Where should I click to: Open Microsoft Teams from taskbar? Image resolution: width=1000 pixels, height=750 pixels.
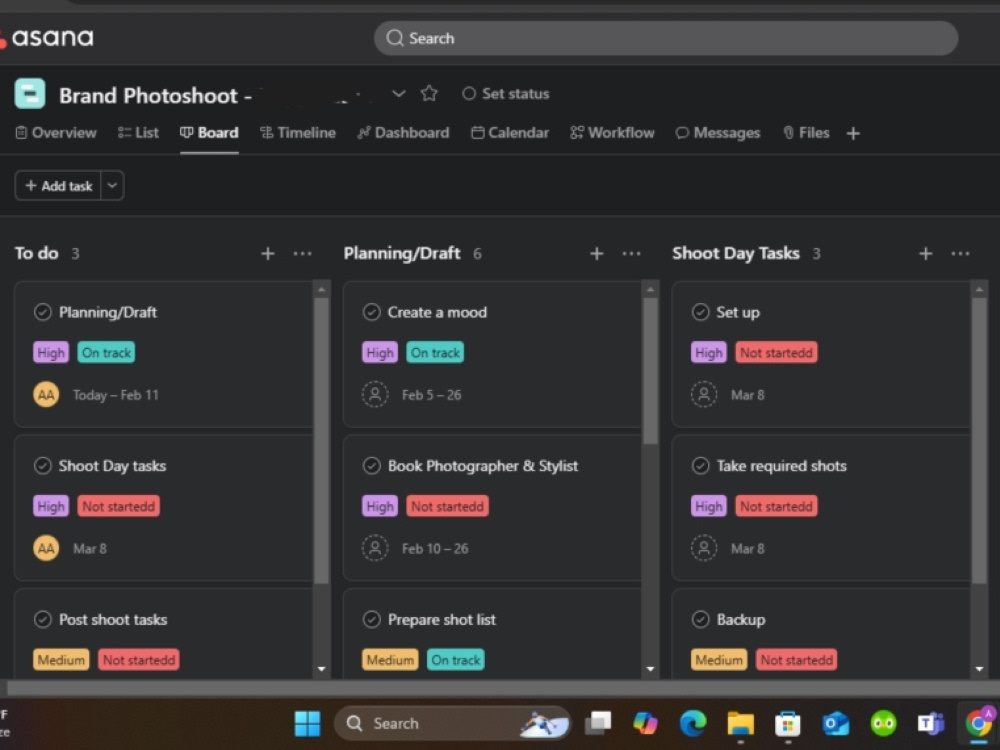pyautogui.click(x=931, y=723)
